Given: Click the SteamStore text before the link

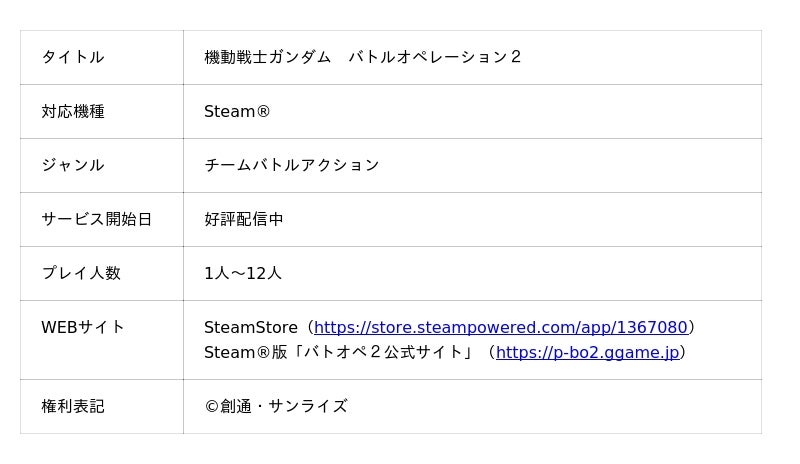Looking at the screenshot, I should tap(251, 327).
